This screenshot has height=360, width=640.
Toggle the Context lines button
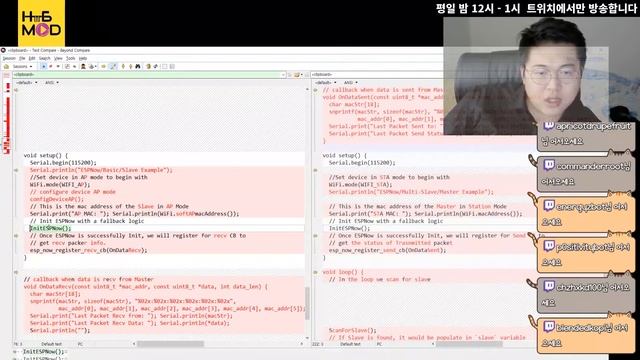click(x=68, y=66)
